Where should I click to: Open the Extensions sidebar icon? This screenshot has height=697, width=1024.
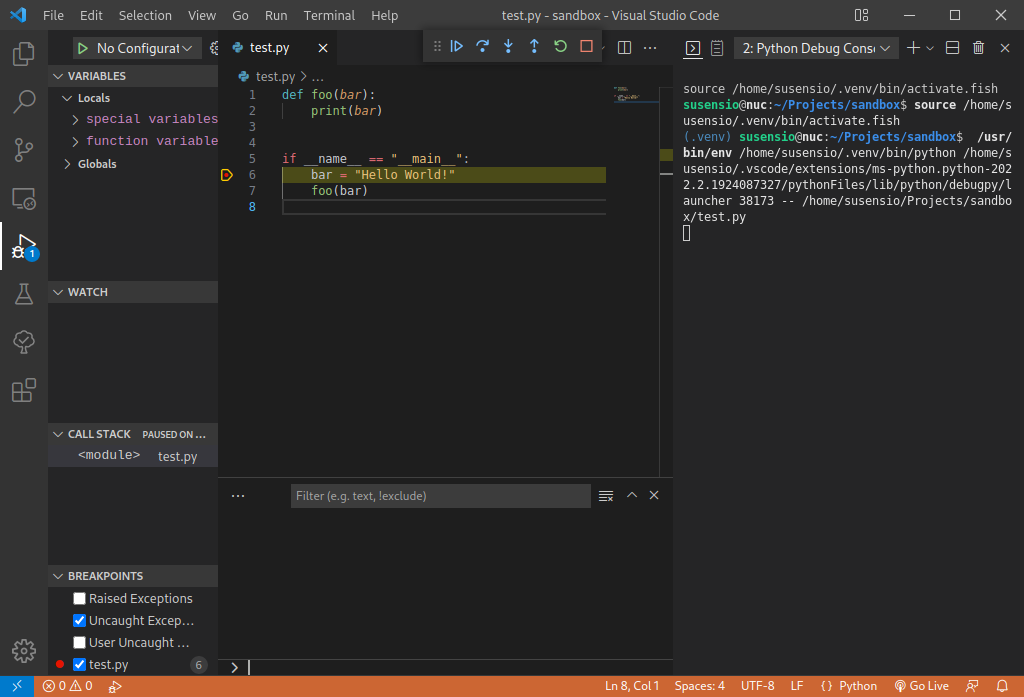[22, 390]
